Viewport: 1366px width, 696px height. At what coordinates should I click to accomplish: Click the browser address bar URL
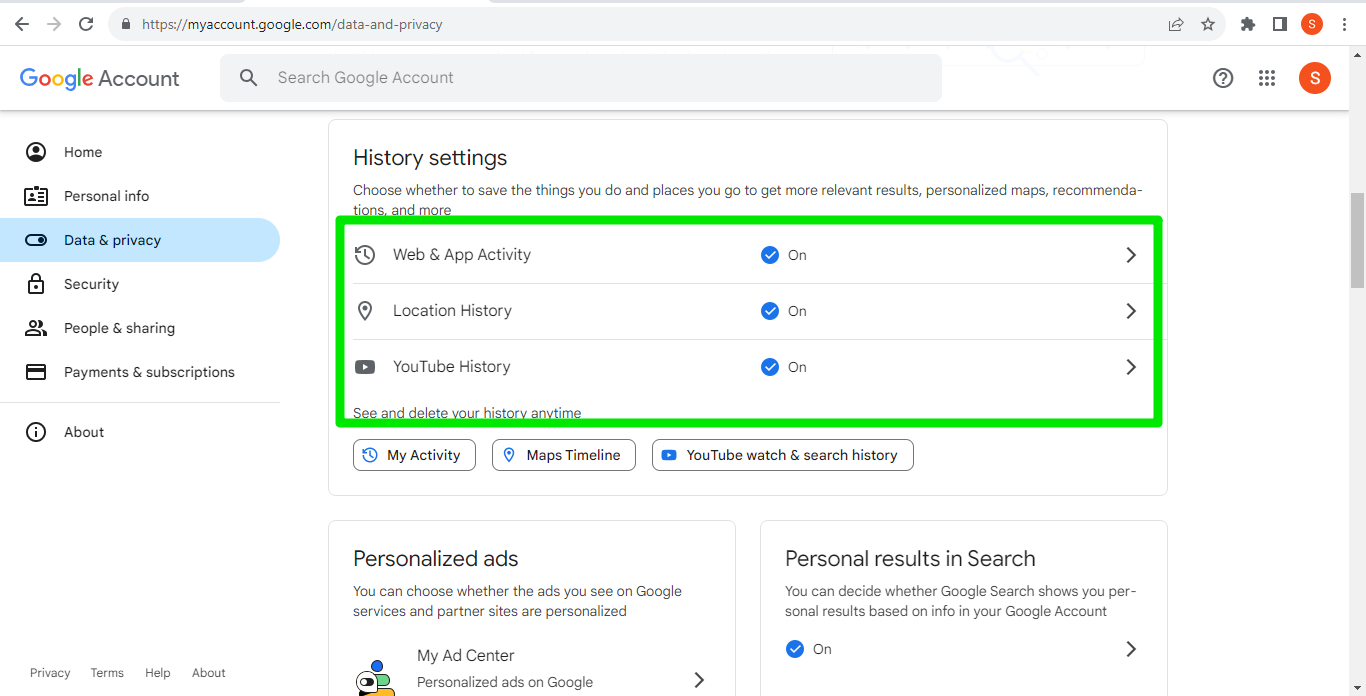pos(292,24)
